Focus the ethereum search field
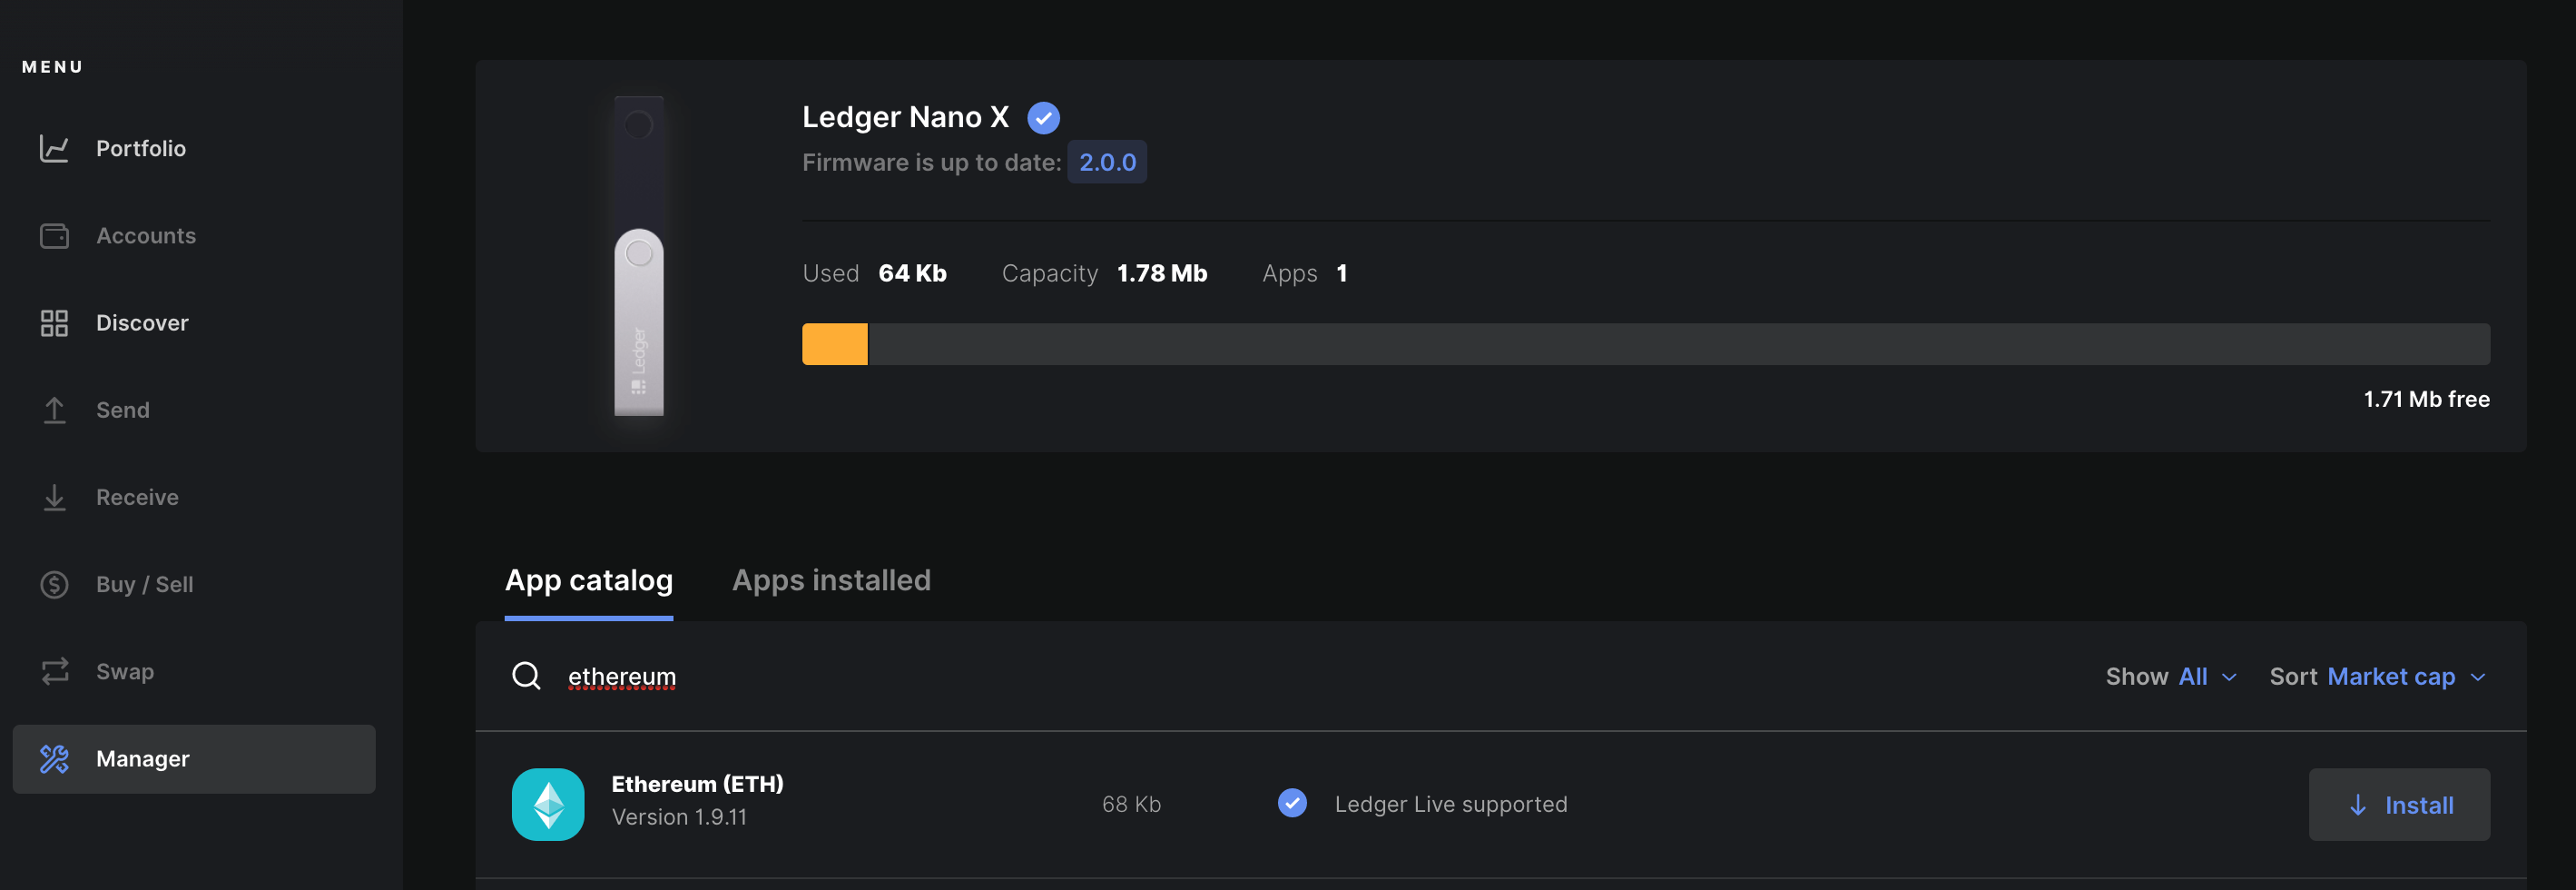The image size is (2576, 890). 1300,677
